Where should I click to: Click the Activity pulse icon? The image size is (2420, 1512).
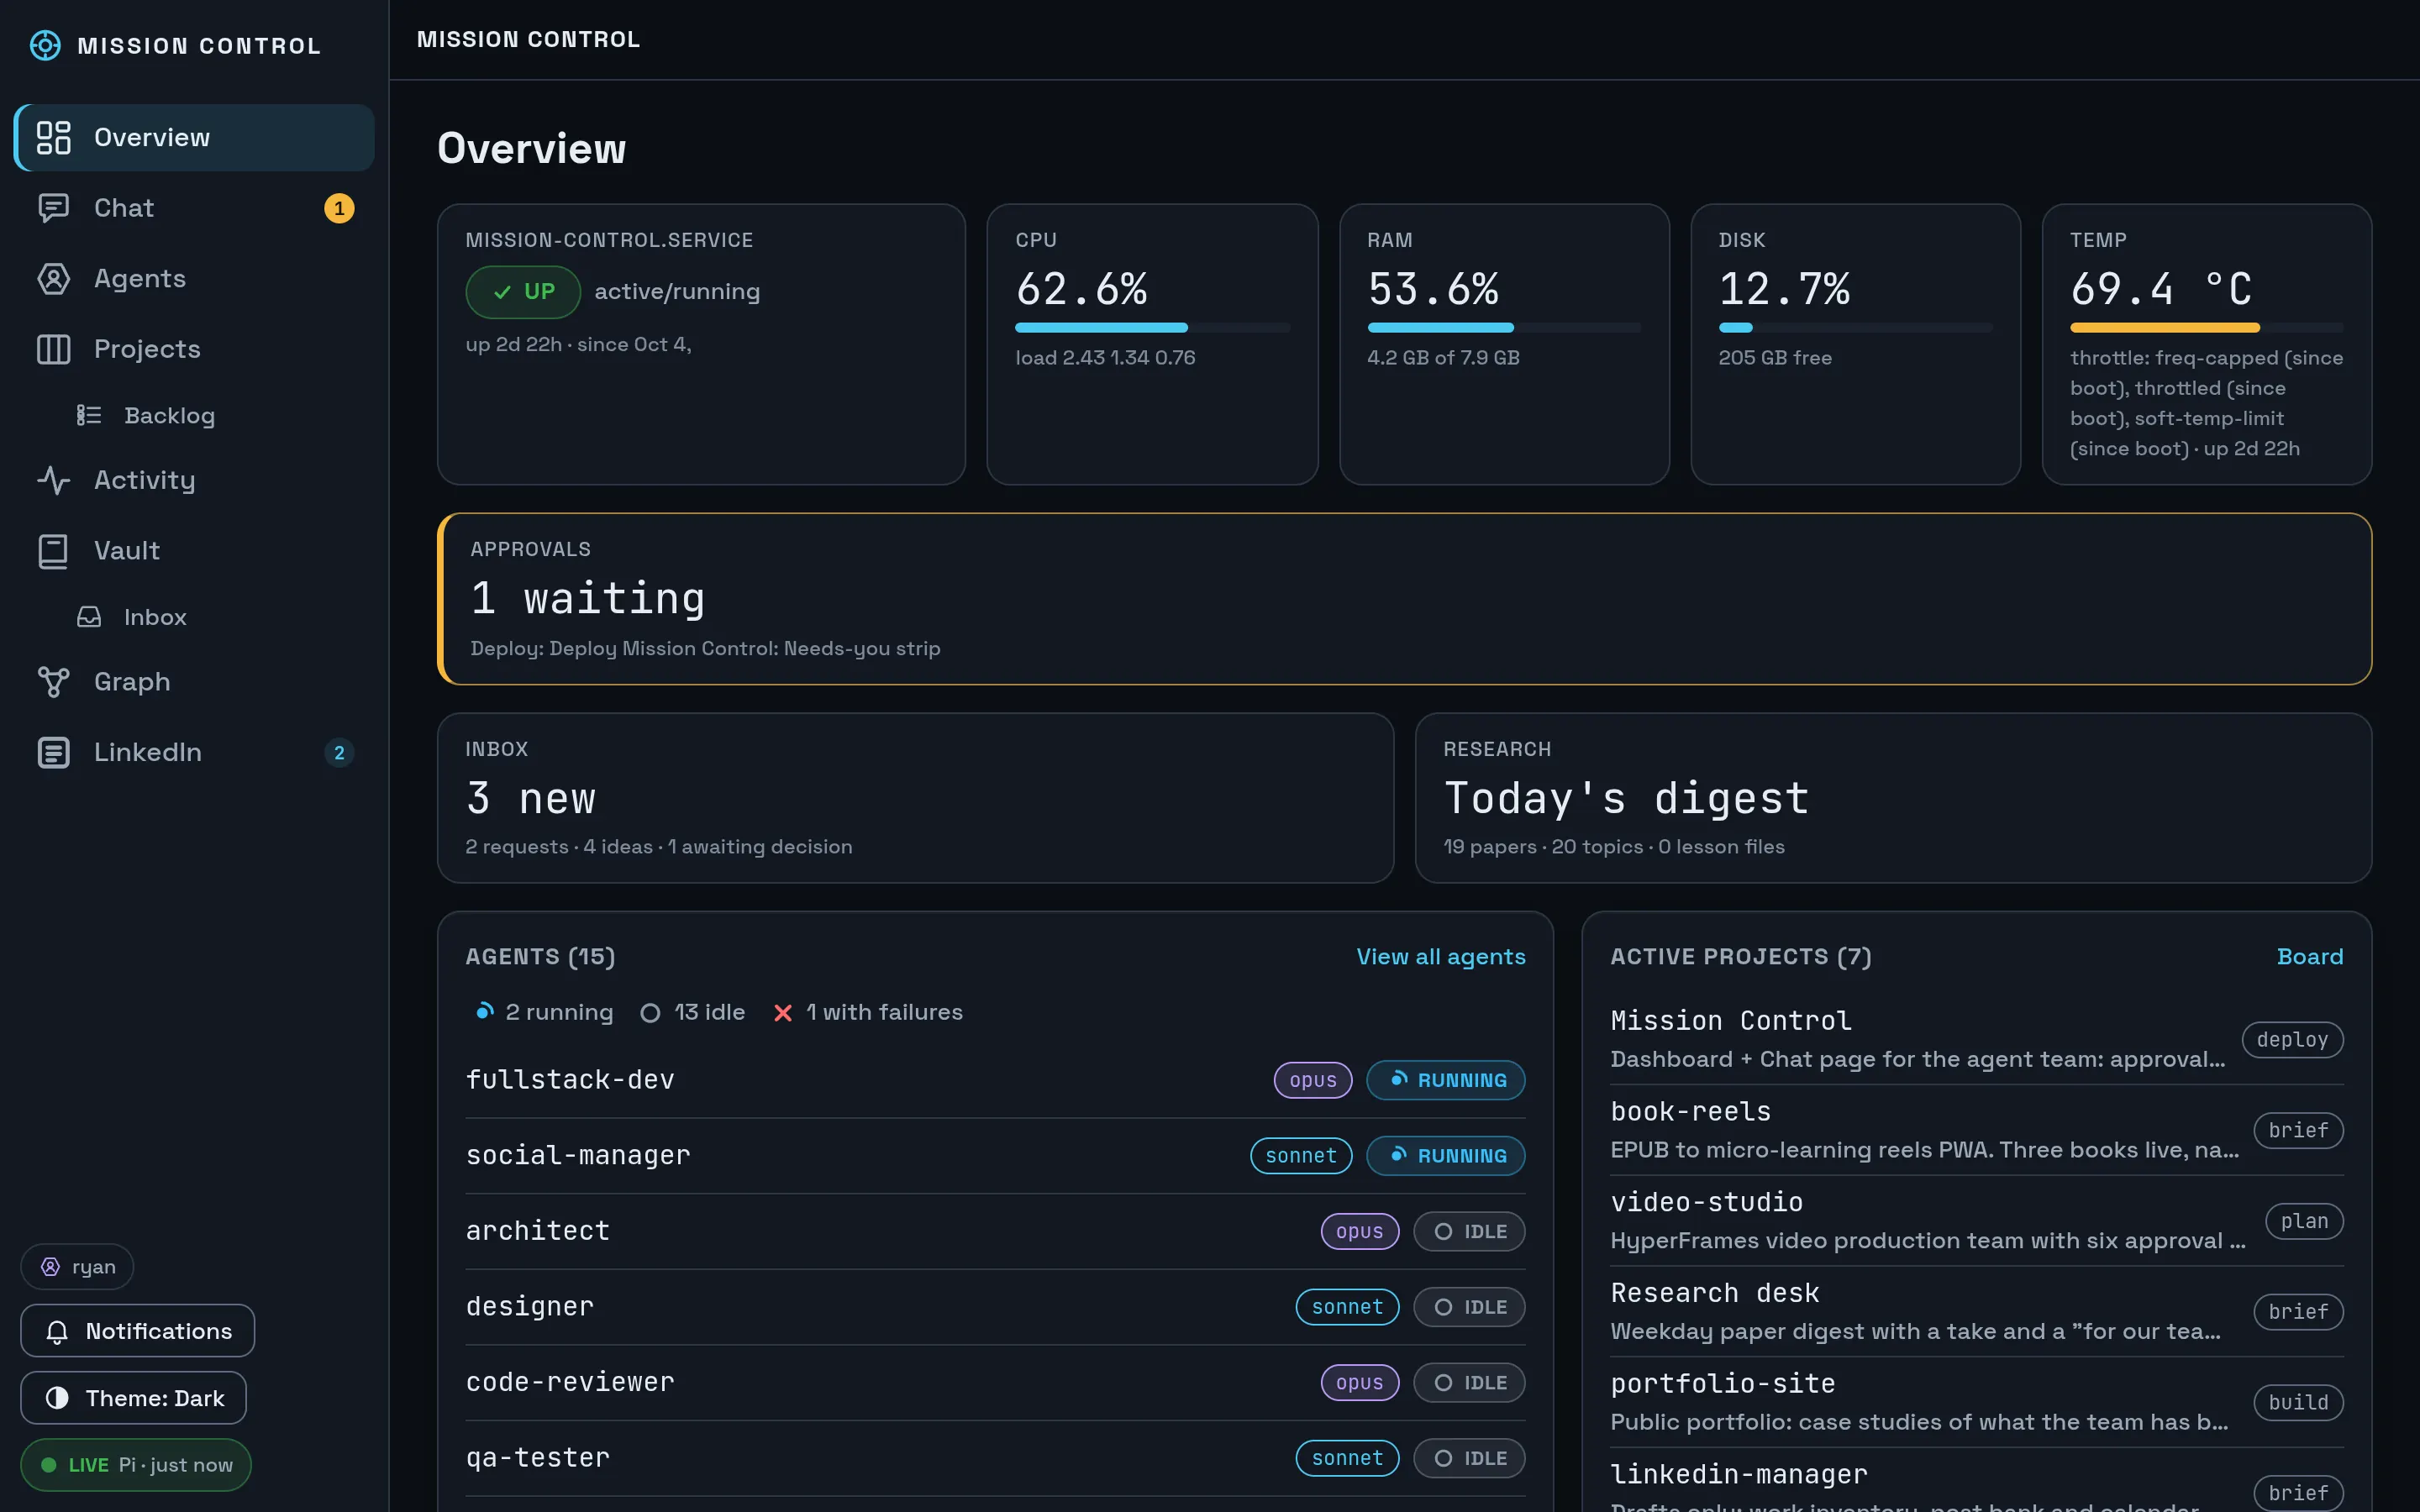(x=53, y=481)
